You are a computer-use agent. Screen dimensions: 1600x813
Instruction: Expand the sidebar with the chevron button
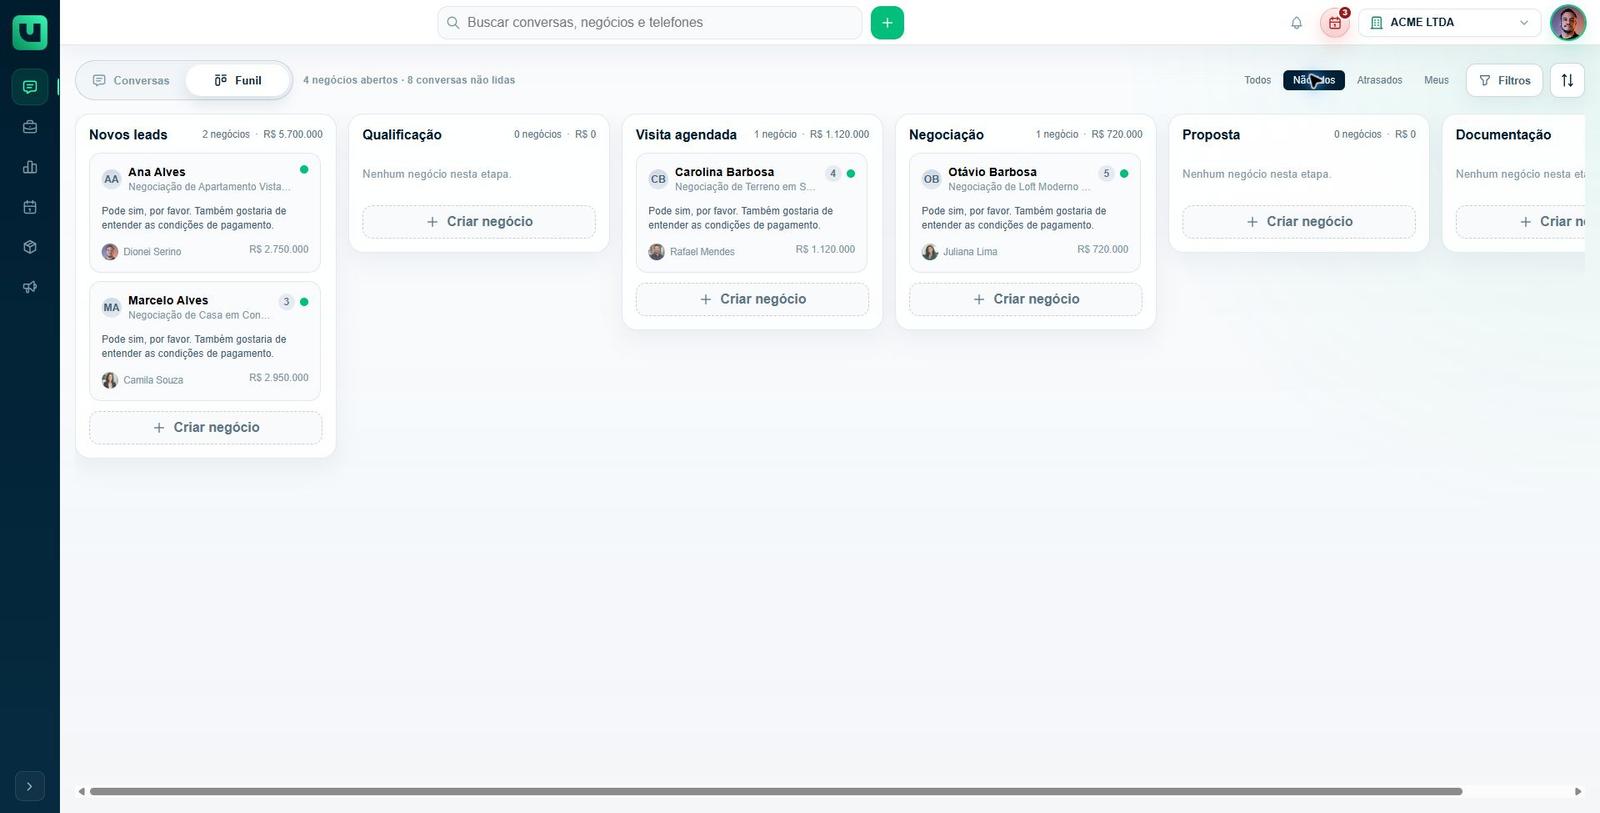click(30, 786)
